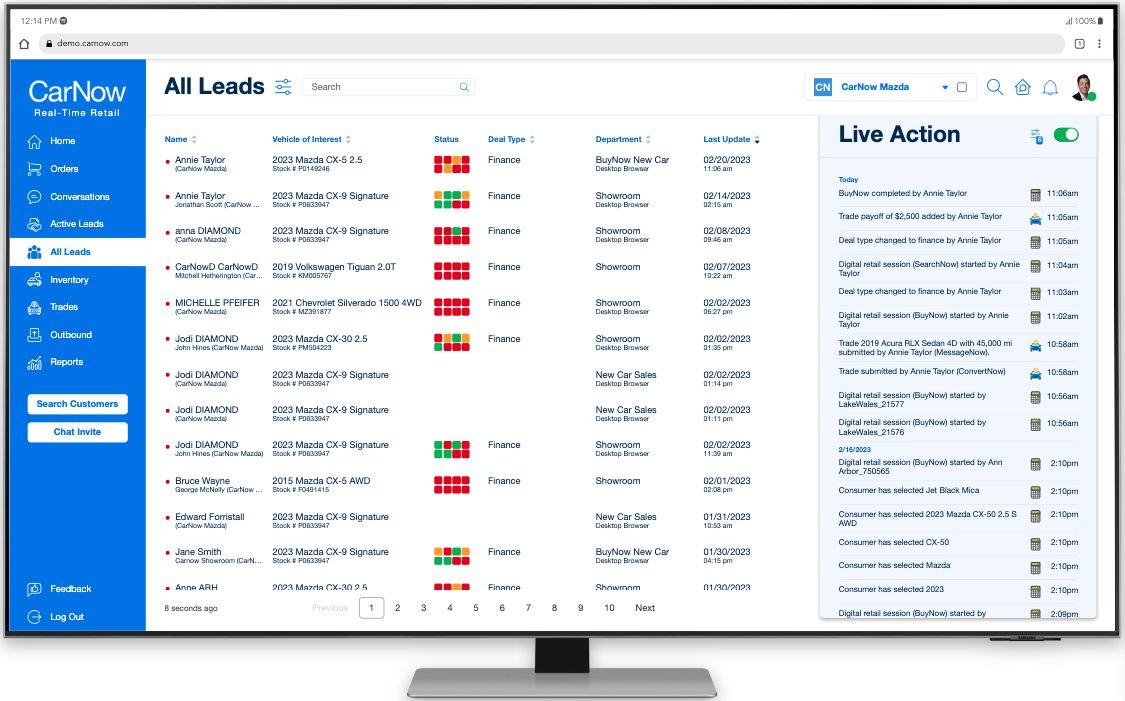Open Conversations in the sidebar

pyautogui.click(x=79, y=197)
